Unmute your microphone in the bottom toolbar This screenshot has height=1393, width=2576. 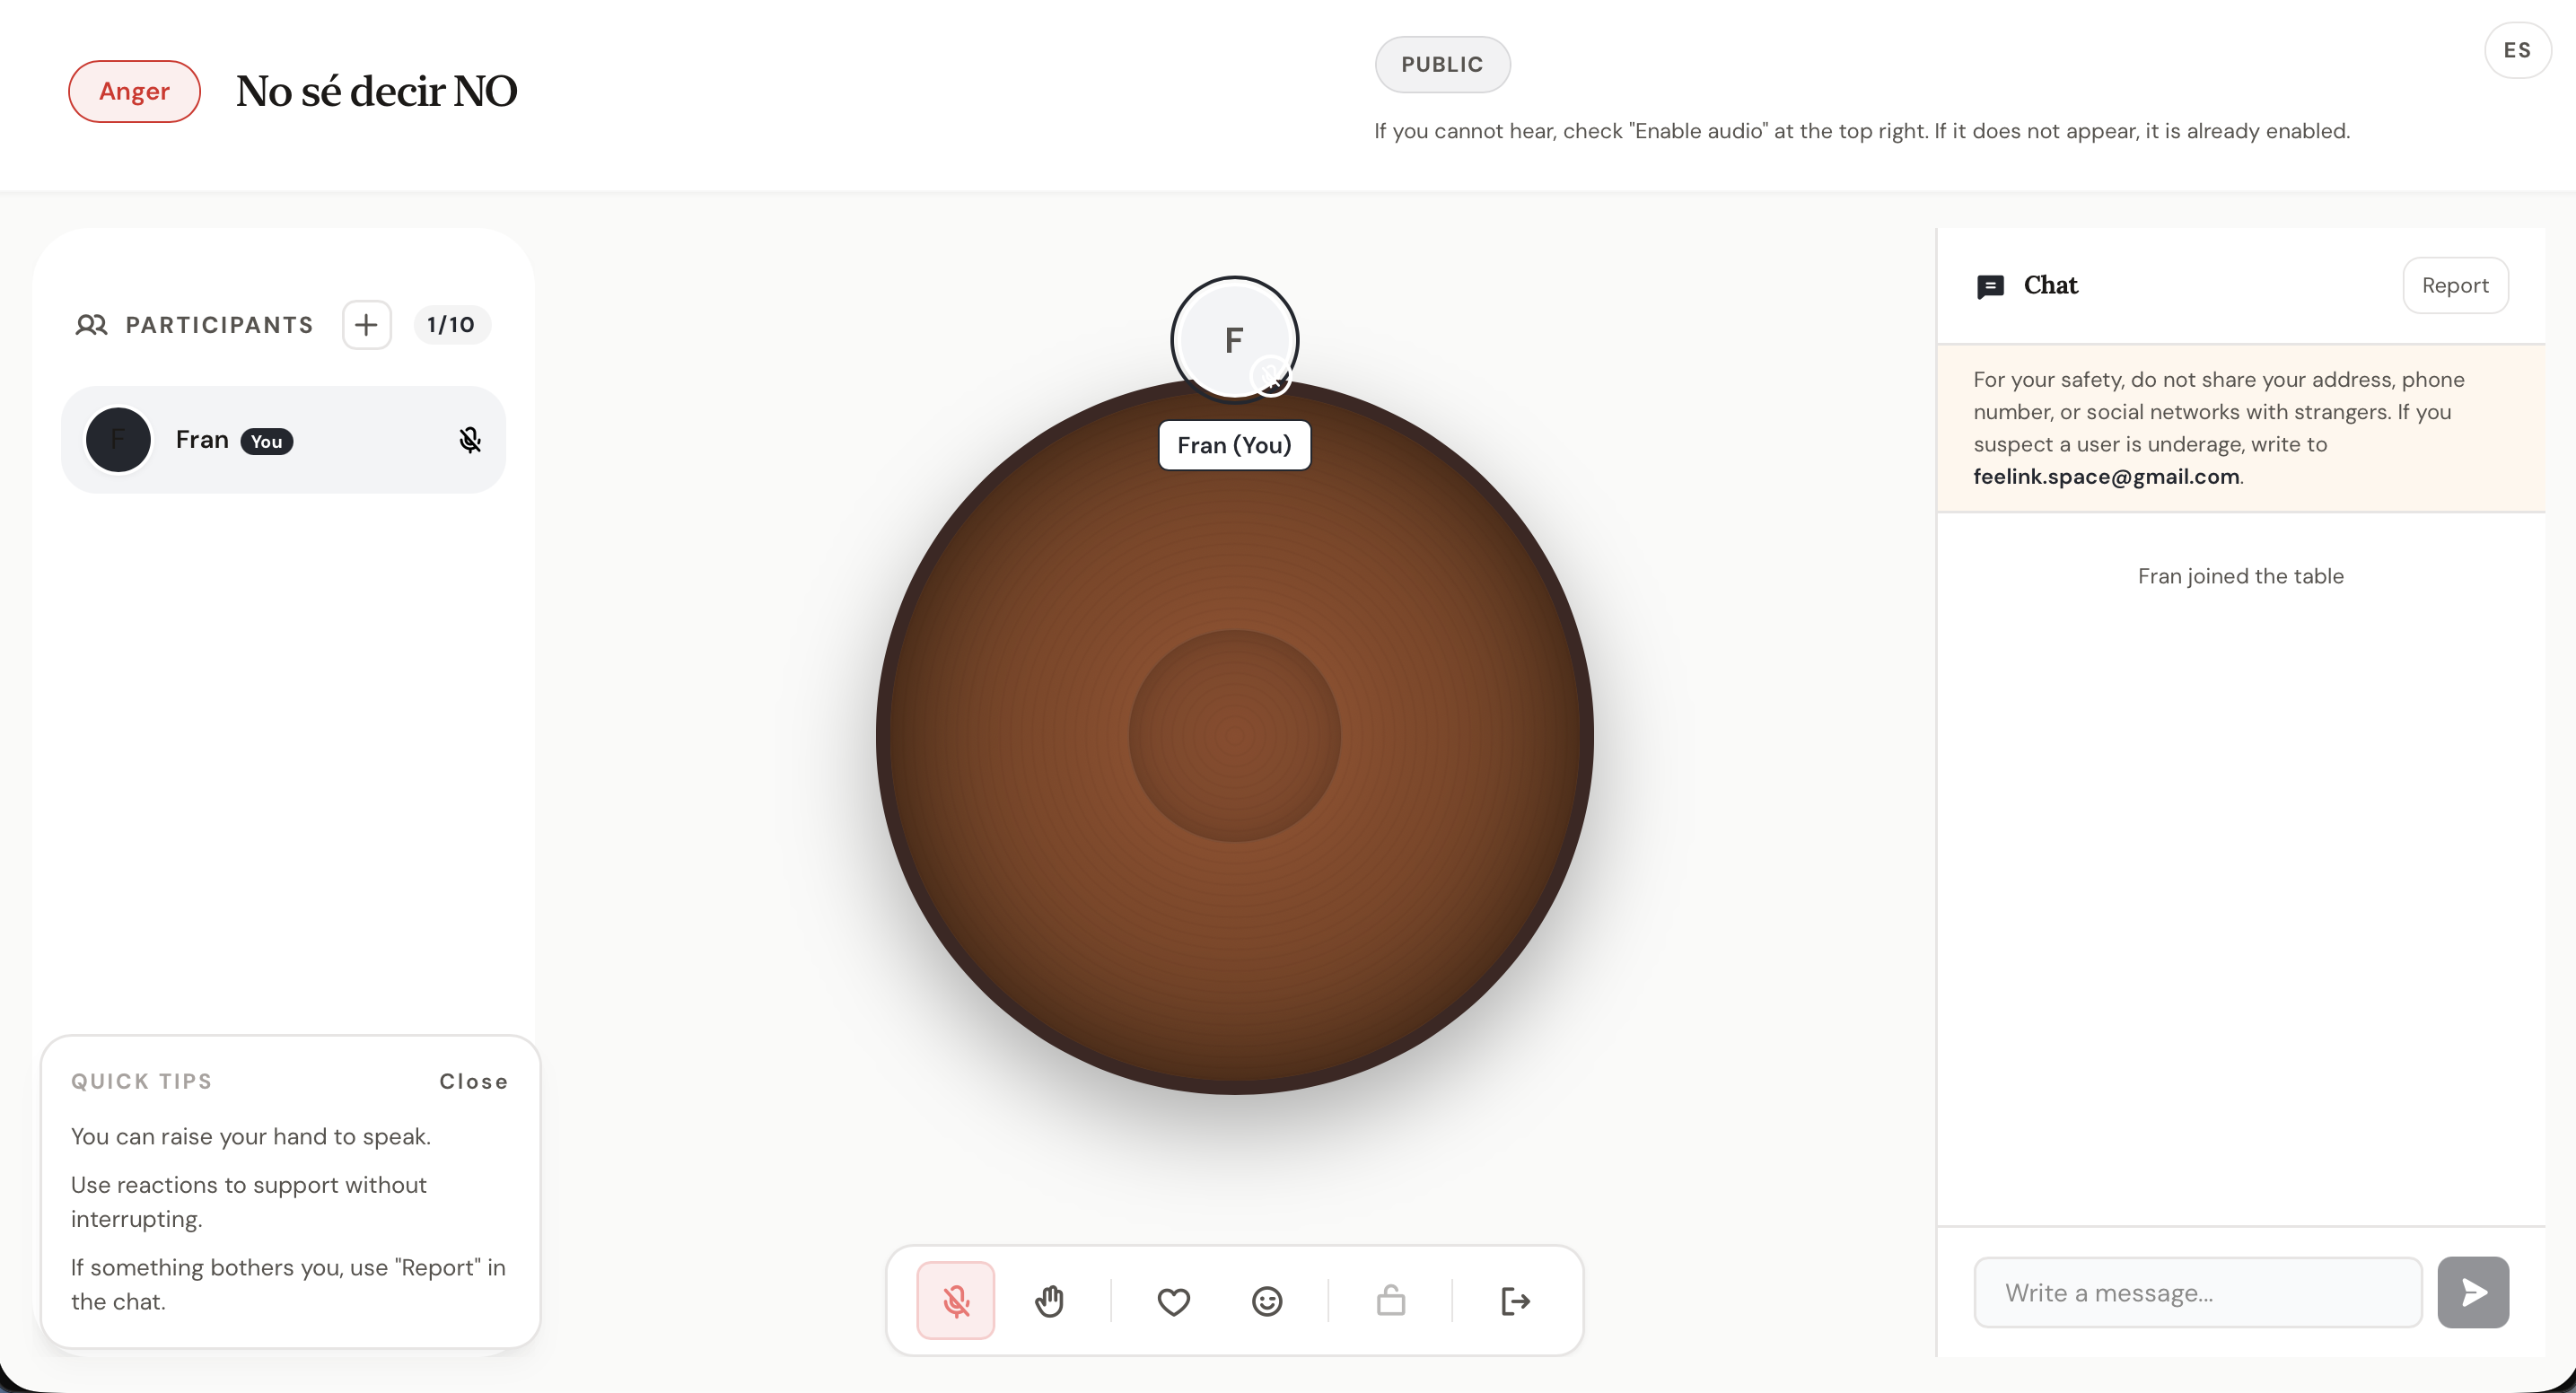click(956, 1300)
